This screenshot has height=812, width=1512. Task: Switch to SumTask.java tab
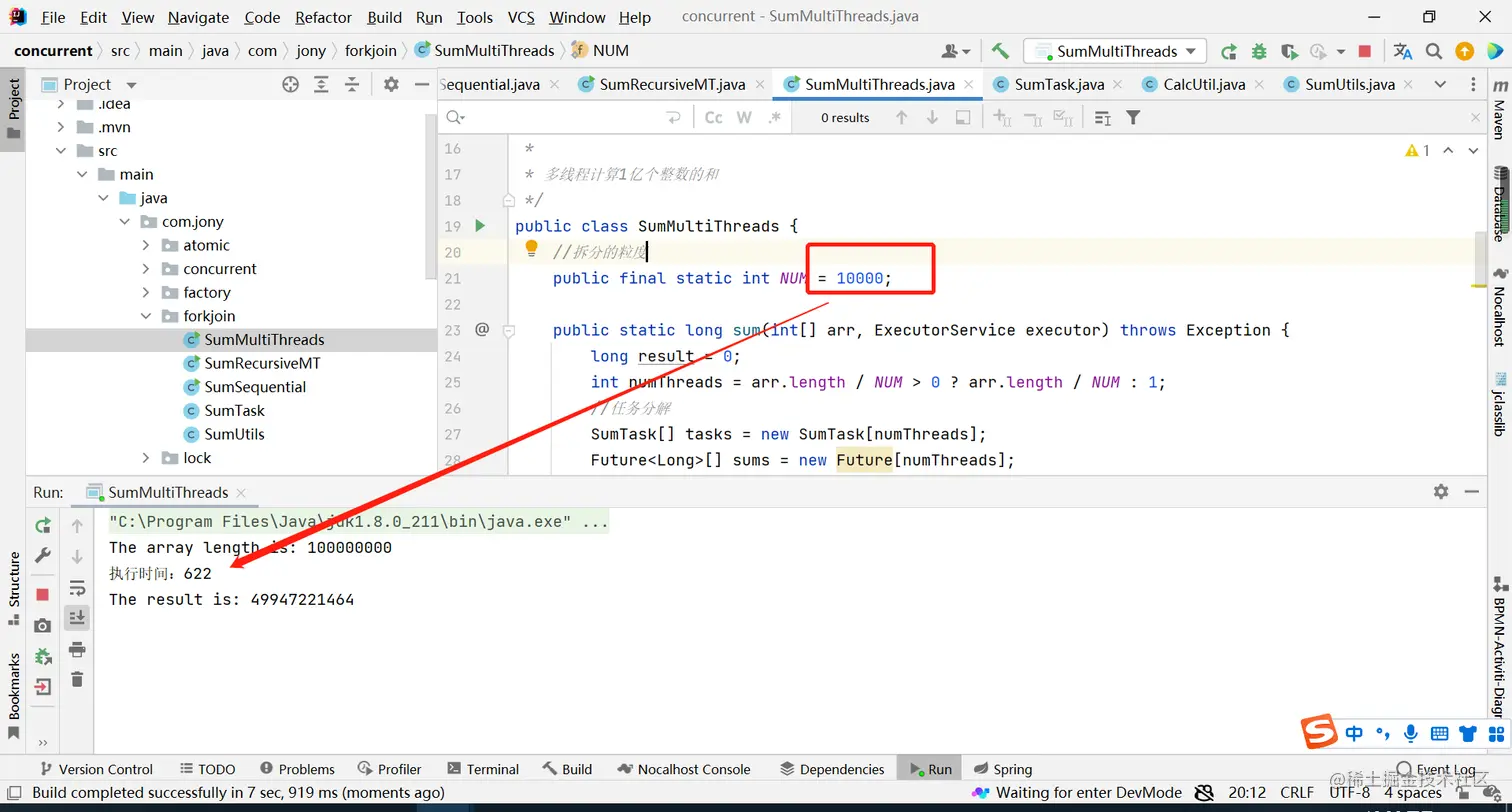1059,85
